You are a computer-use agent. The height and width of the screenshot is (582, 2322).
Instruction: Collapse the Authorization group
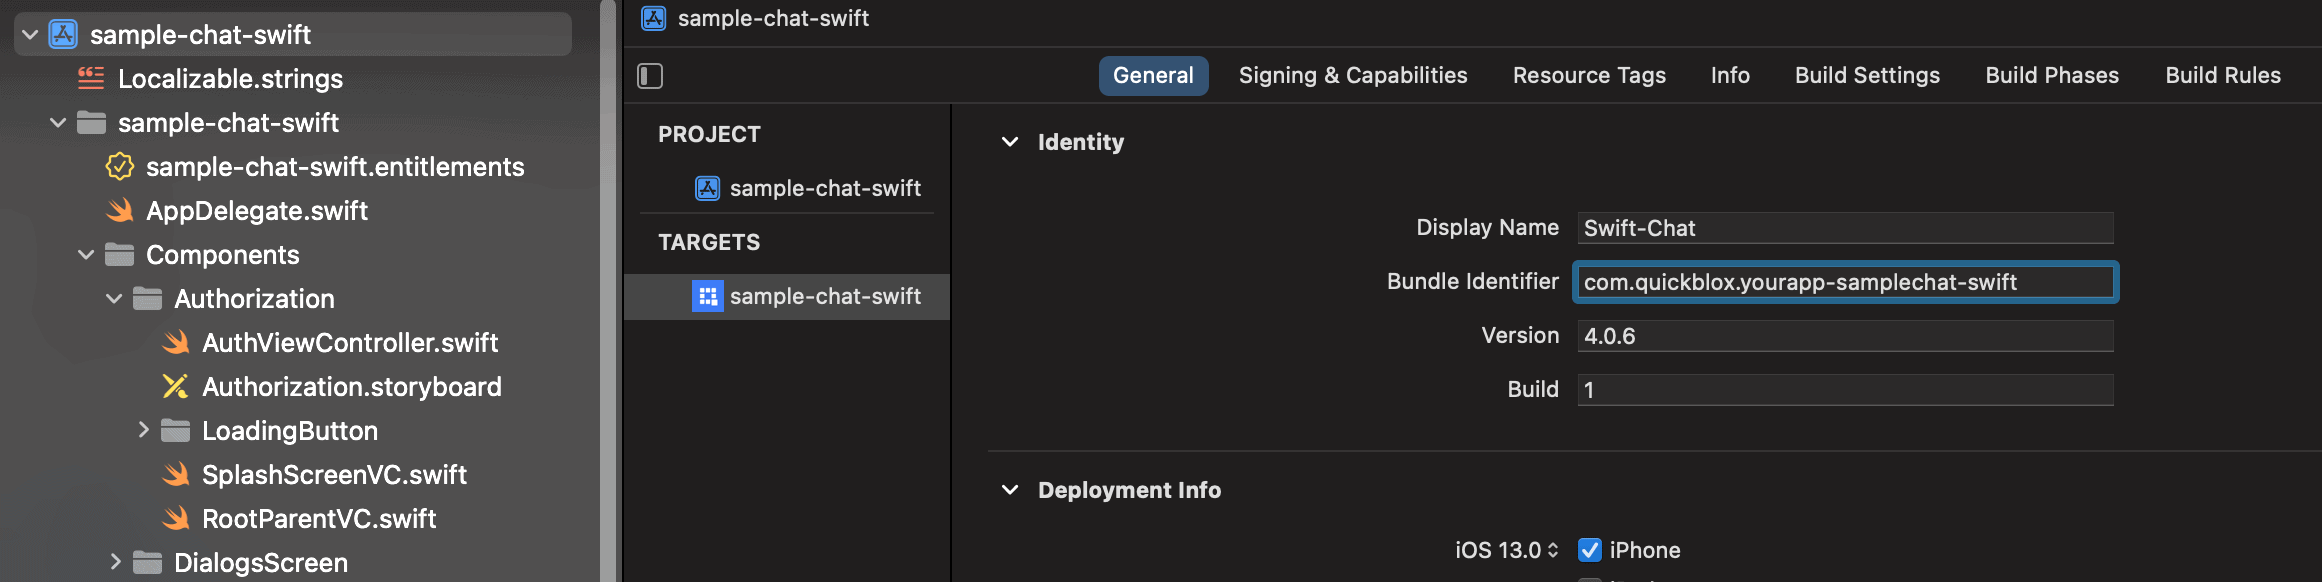pos(114,299)
